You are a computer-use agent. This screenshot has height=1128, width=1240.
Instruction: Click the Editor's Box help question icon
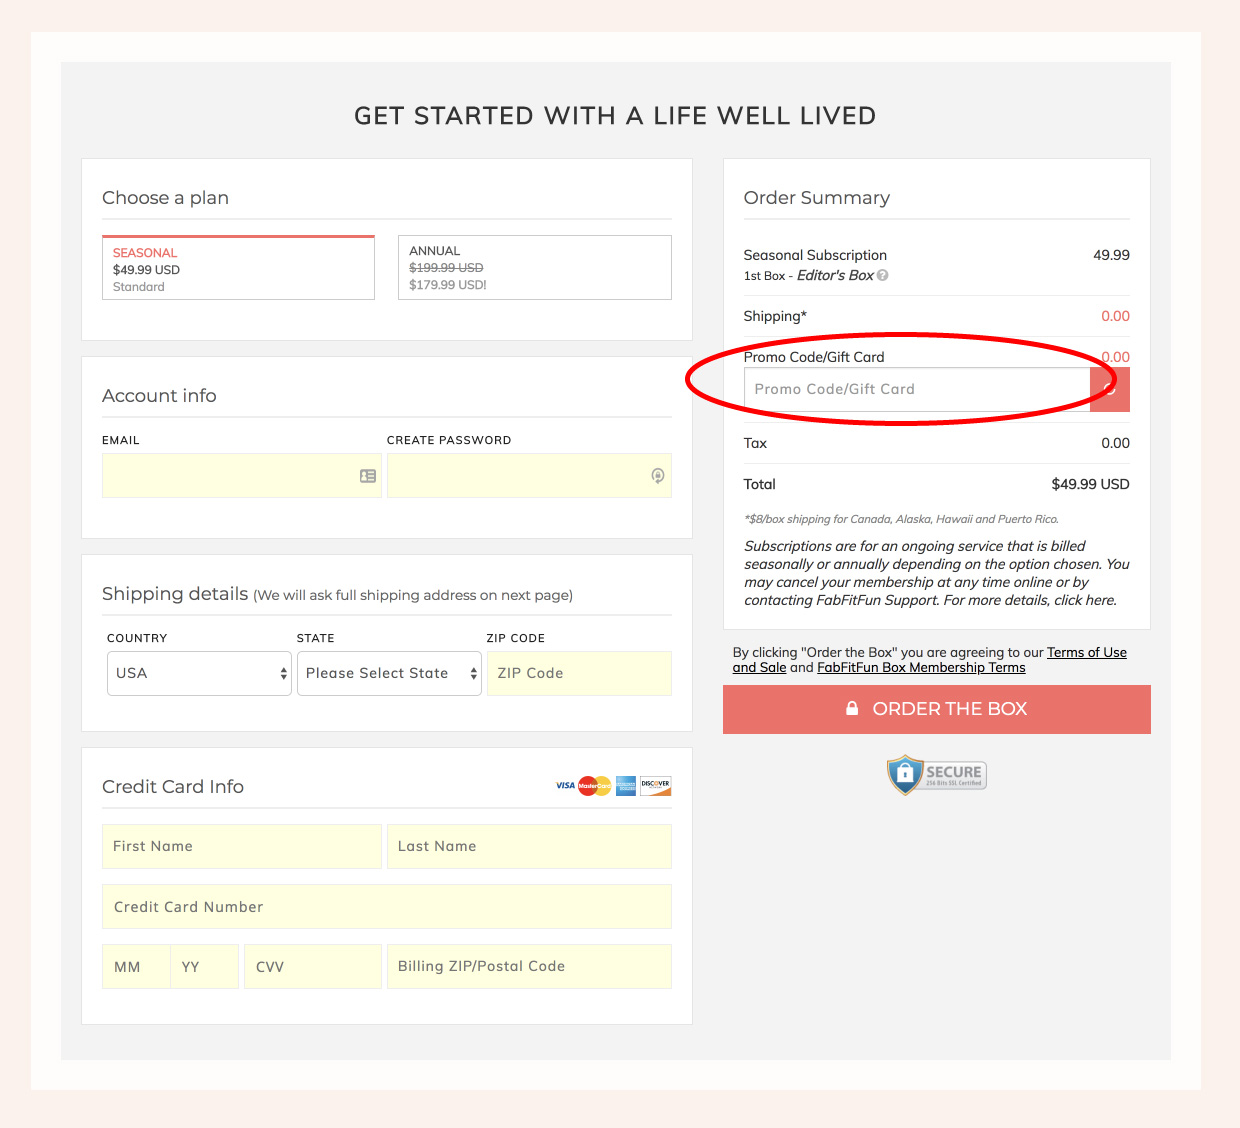(882, 276)
